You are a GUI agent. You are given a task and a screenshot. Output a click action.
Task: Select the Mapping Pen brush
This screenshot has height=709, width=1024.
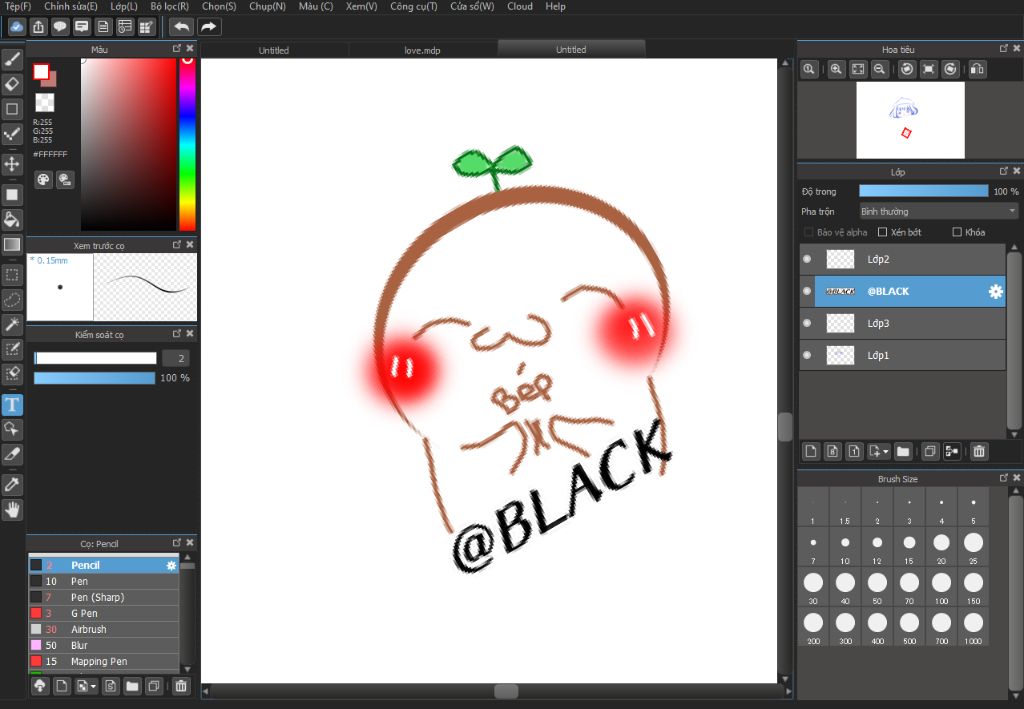tap(104, 661)
